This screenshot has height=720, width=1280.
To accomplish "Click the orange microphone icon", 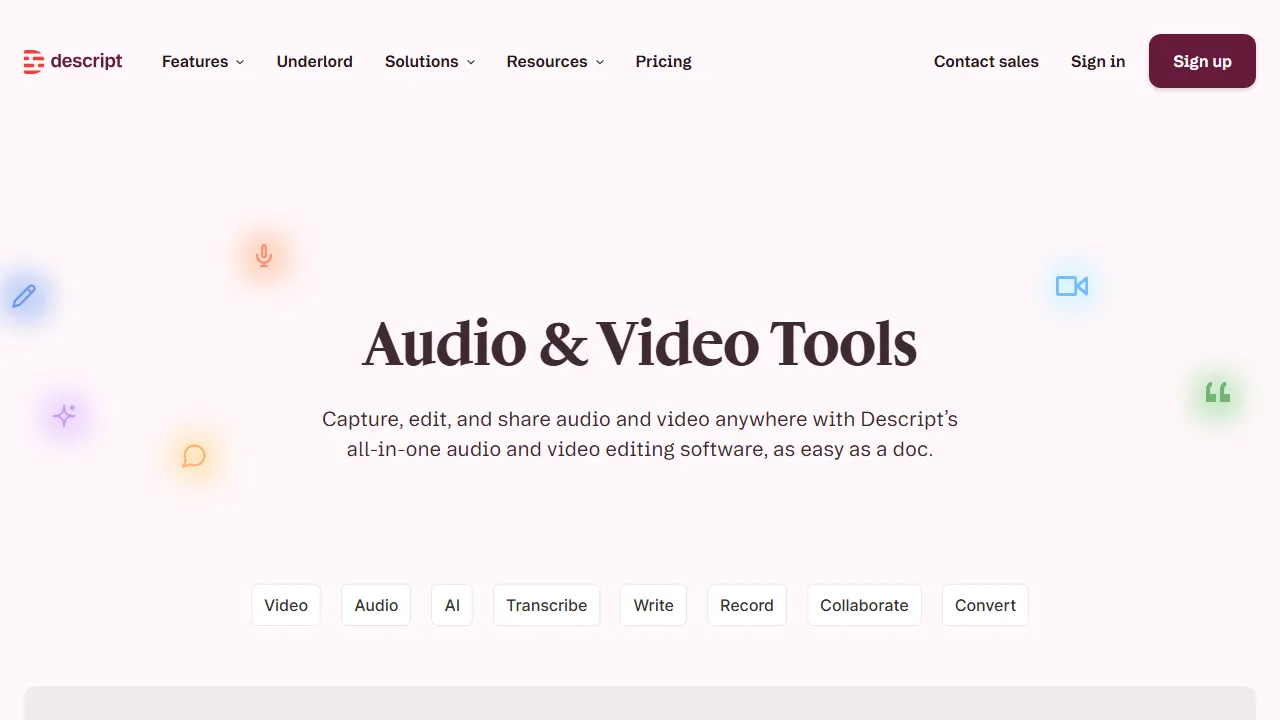I will point(264,256).
